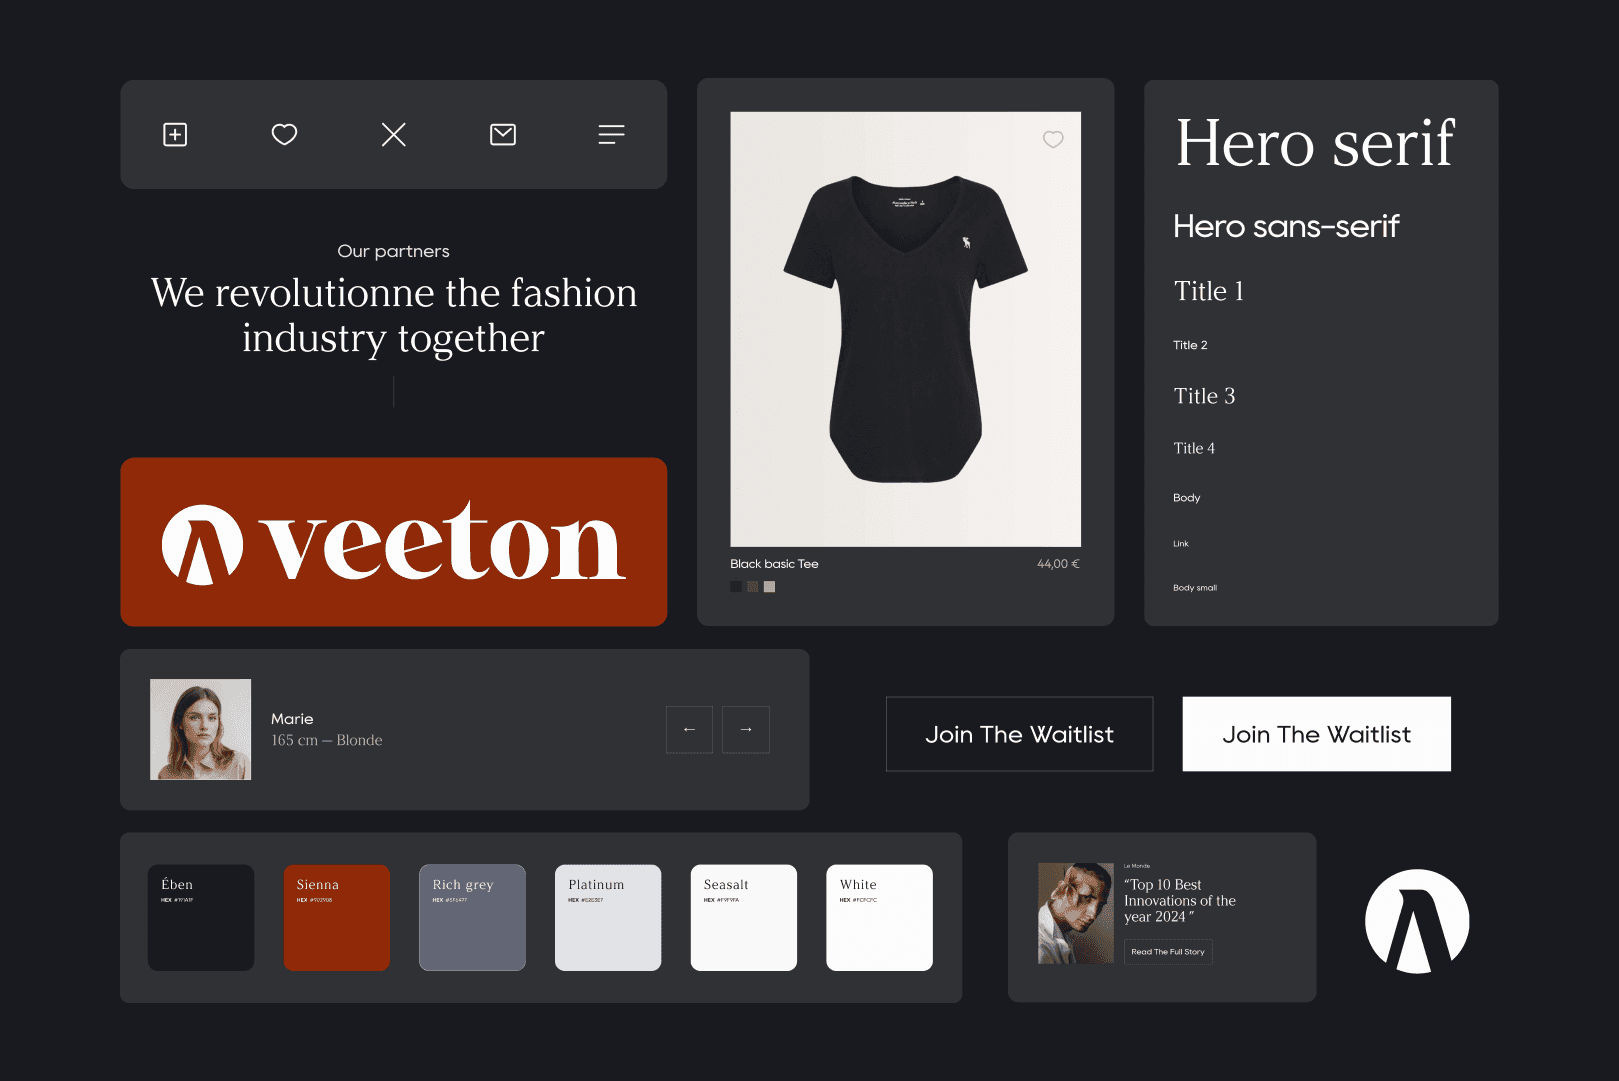The image size is (1619, 1081).
Task: Click the heart icon in the icon bar
Action: click(x=284, y=134)
